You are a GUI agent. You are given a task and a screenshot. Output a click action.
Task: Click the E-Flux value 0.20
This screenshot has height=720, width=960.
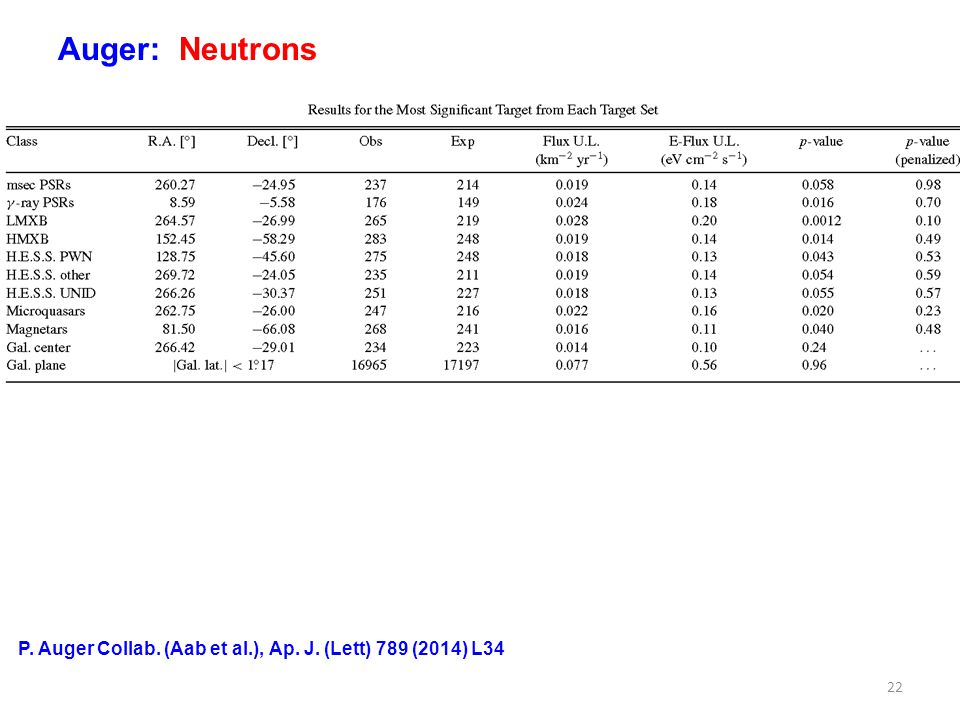(x=704, y=221)
